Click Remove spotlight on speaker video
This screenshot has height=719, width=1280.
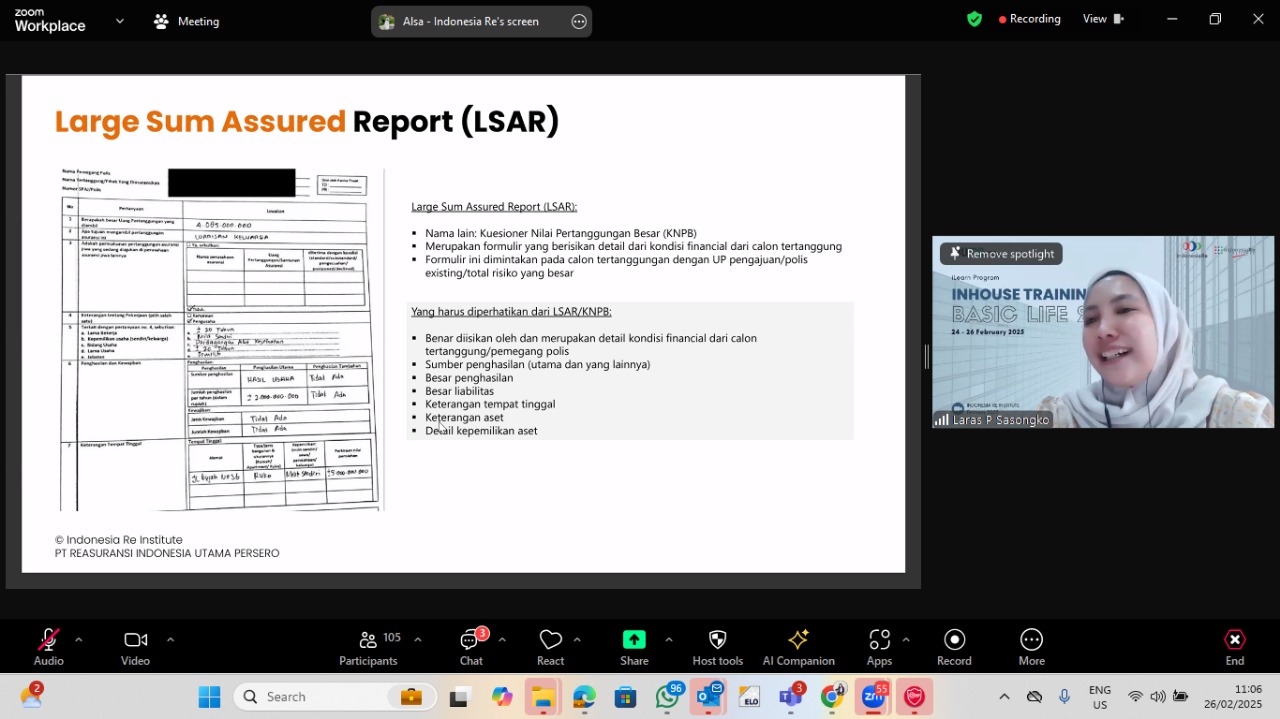point(1001,254)
